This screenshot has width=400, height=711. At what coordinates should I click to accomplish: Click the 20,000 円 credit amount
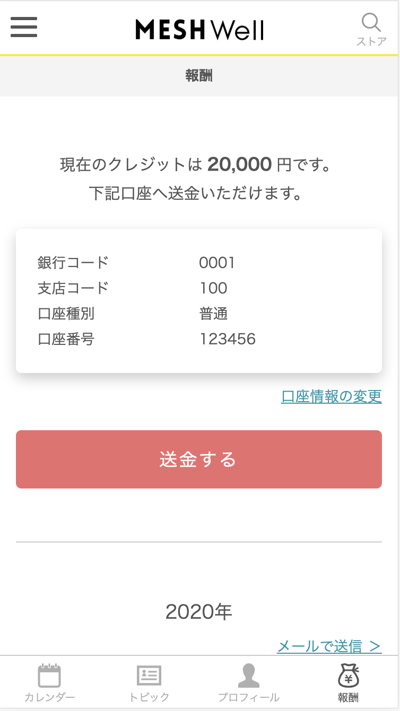(x=249, y=165)
